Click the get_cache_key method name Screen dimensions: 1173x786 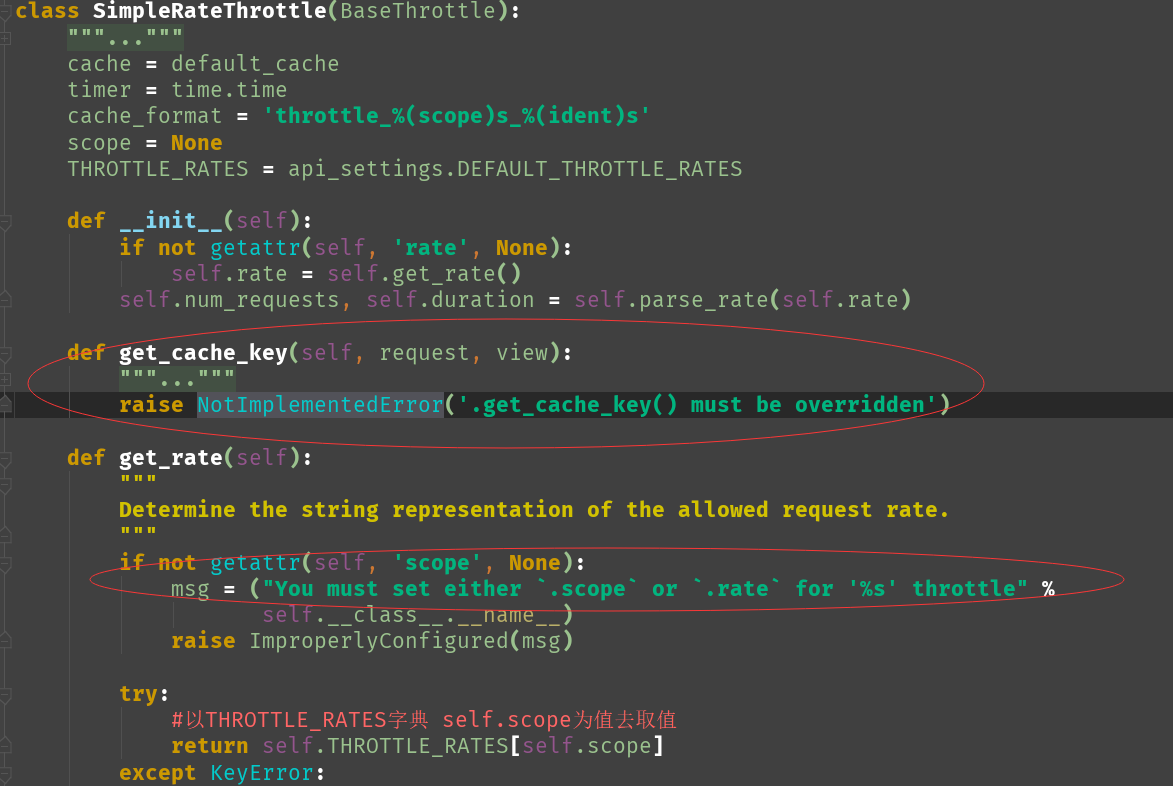203,353
